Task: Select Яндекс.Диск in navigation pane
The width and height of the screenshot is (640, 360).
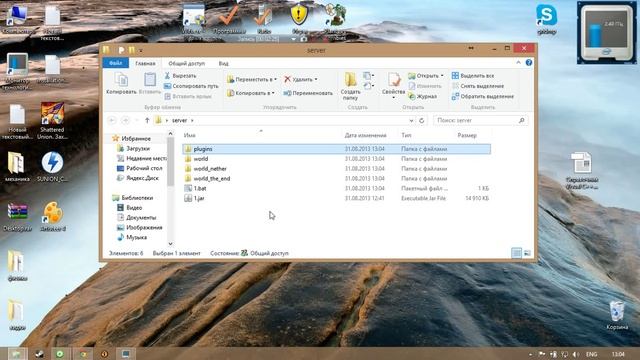Action: [138, 178]
